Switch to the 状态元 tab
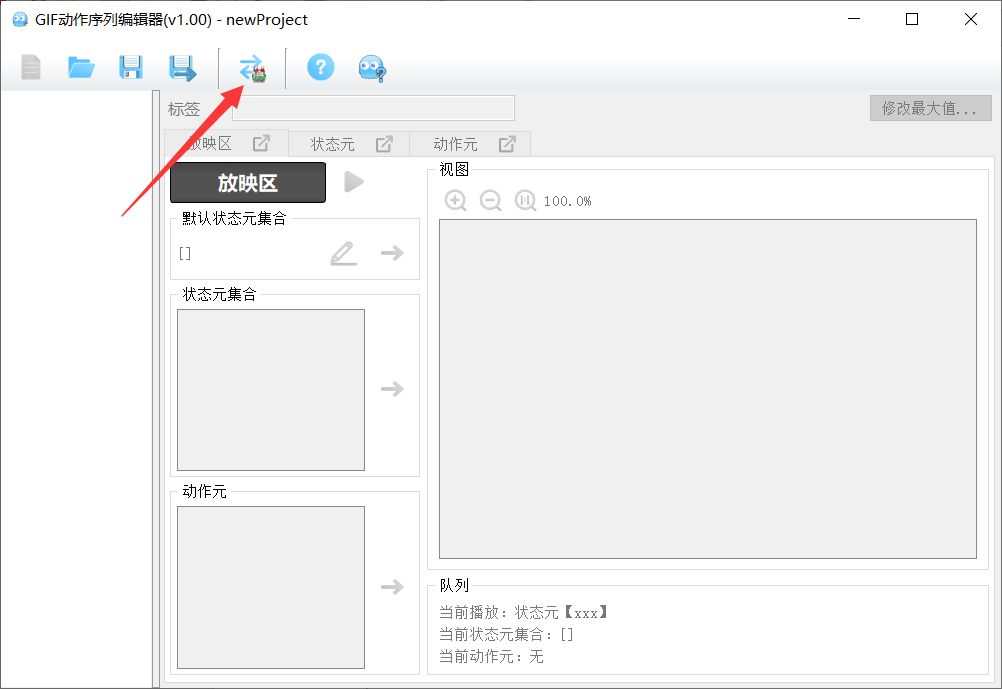 (x=333, y=144)
